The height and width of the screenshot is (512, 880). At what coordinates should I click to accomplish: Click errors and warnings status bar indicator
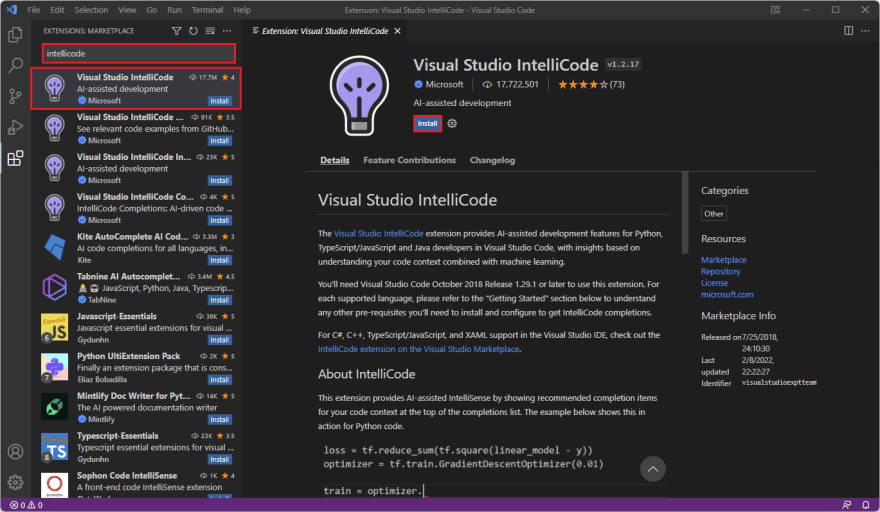click(x=26, y=505)
